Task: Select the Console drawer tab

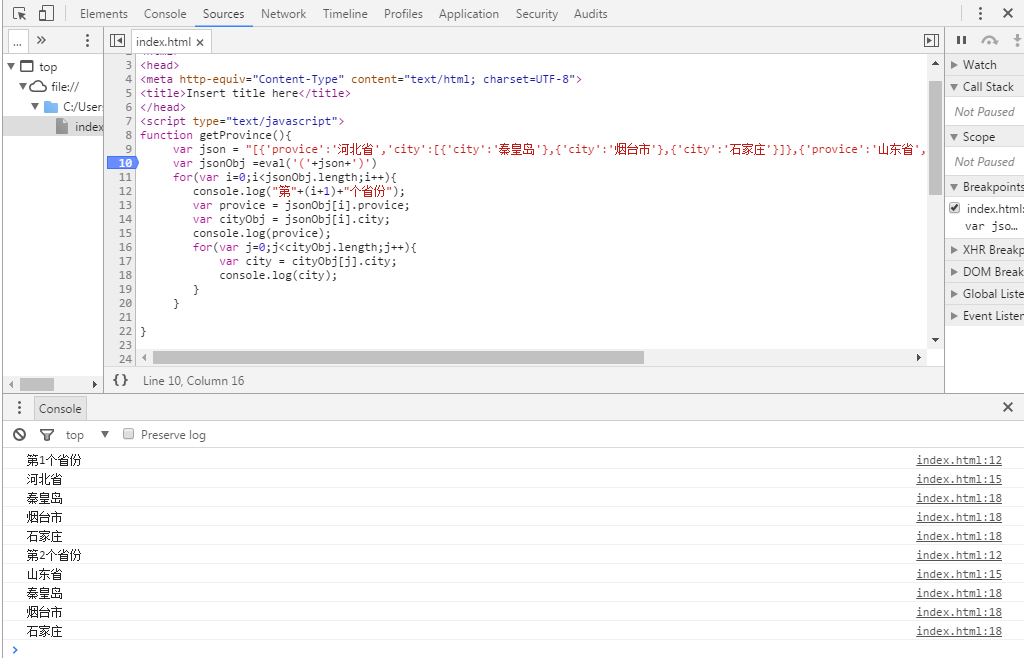Action: [x=60, y=409]
